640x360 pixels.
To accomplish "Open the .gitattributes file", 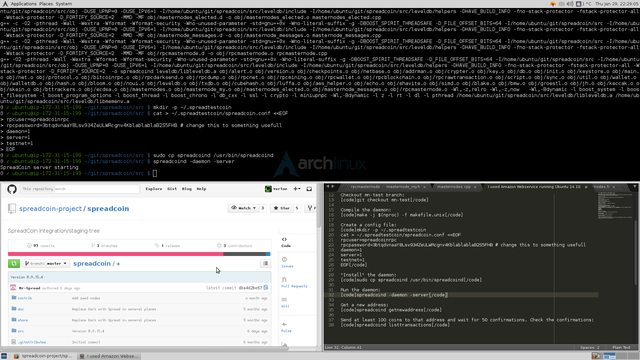I will pos(32,342).
